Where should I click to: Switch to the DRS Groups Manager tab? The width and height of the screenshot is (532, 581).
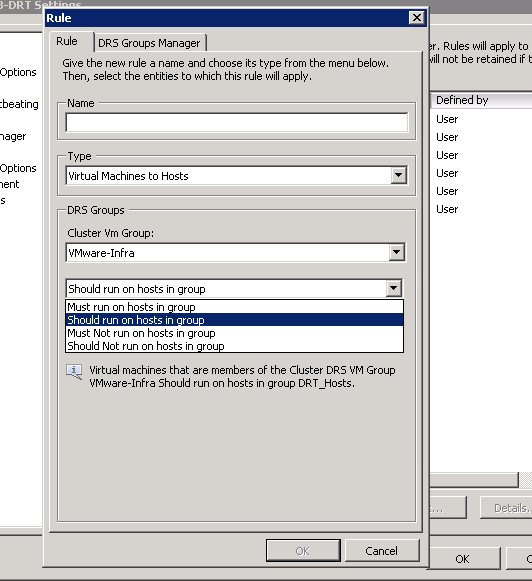tap(149, 43)
